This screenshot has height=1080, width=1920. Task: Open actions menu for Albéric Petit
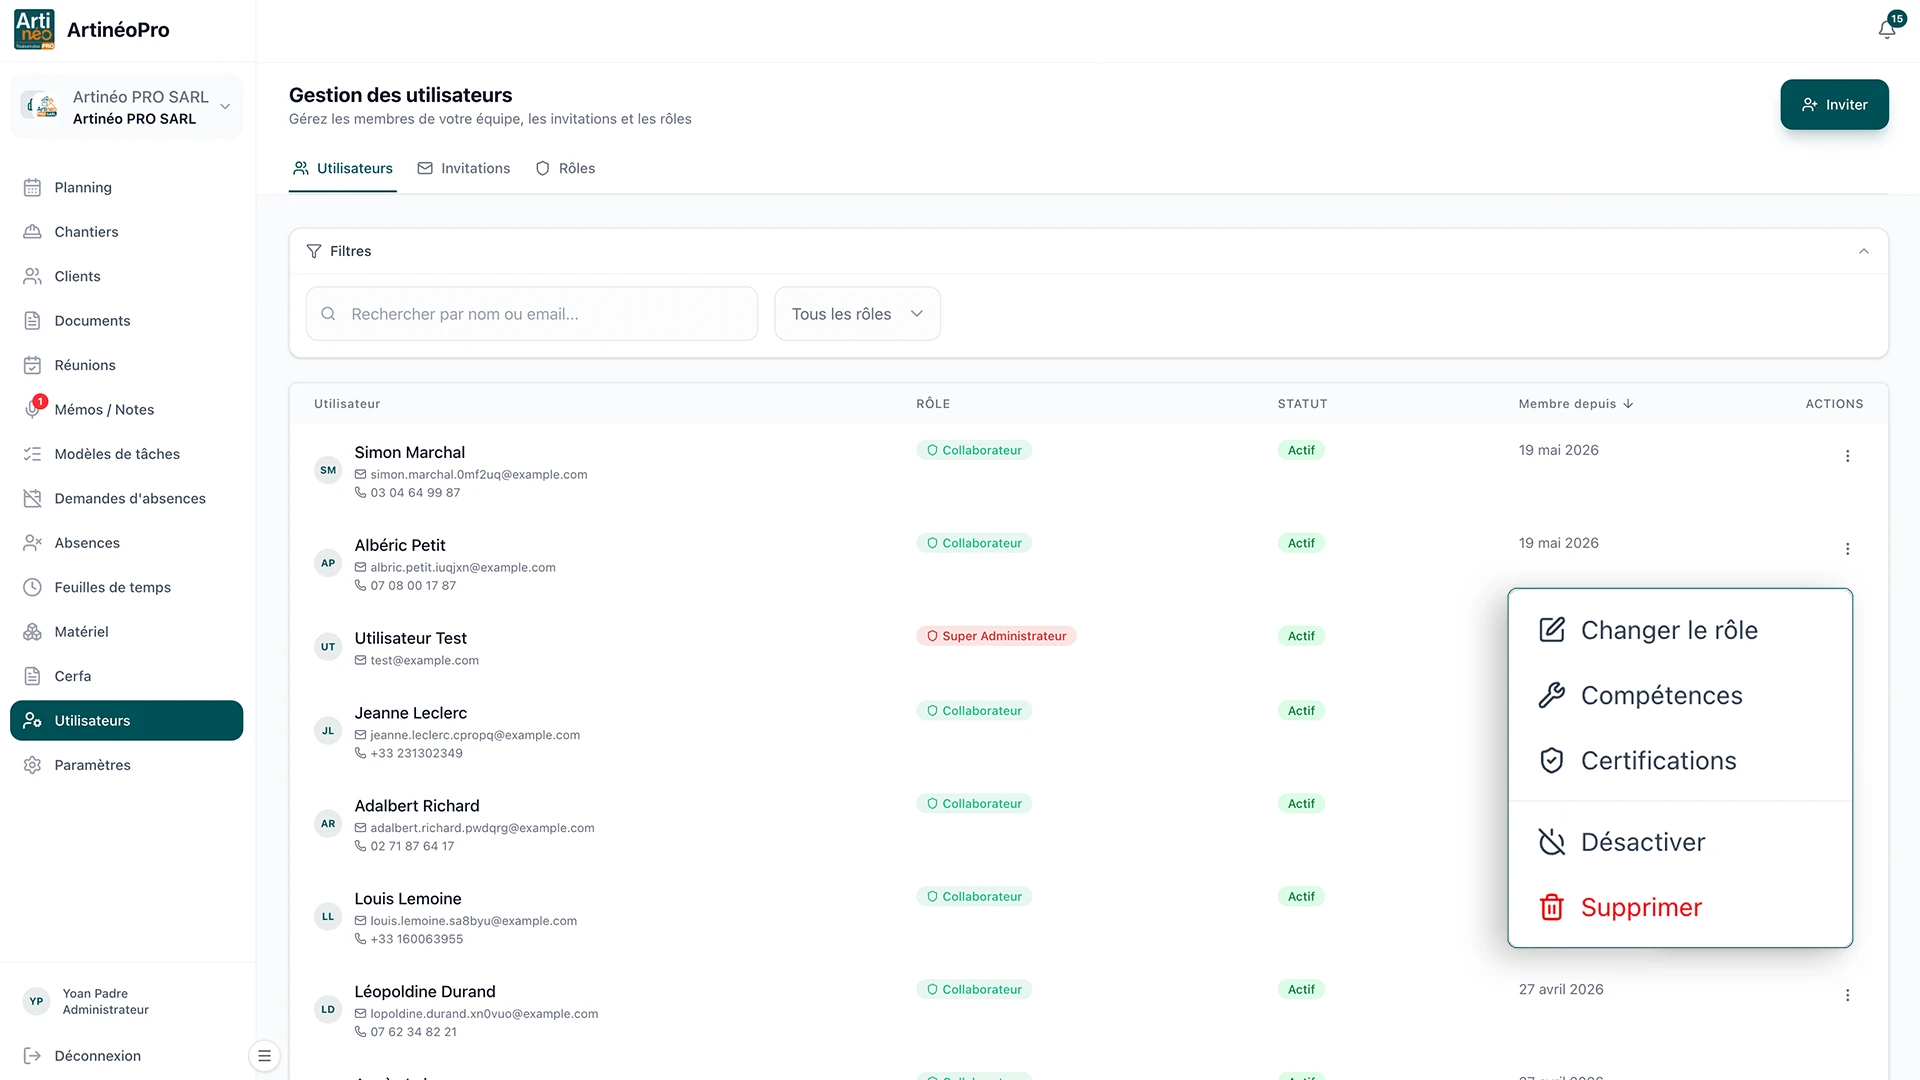[x=1847, y=549]
